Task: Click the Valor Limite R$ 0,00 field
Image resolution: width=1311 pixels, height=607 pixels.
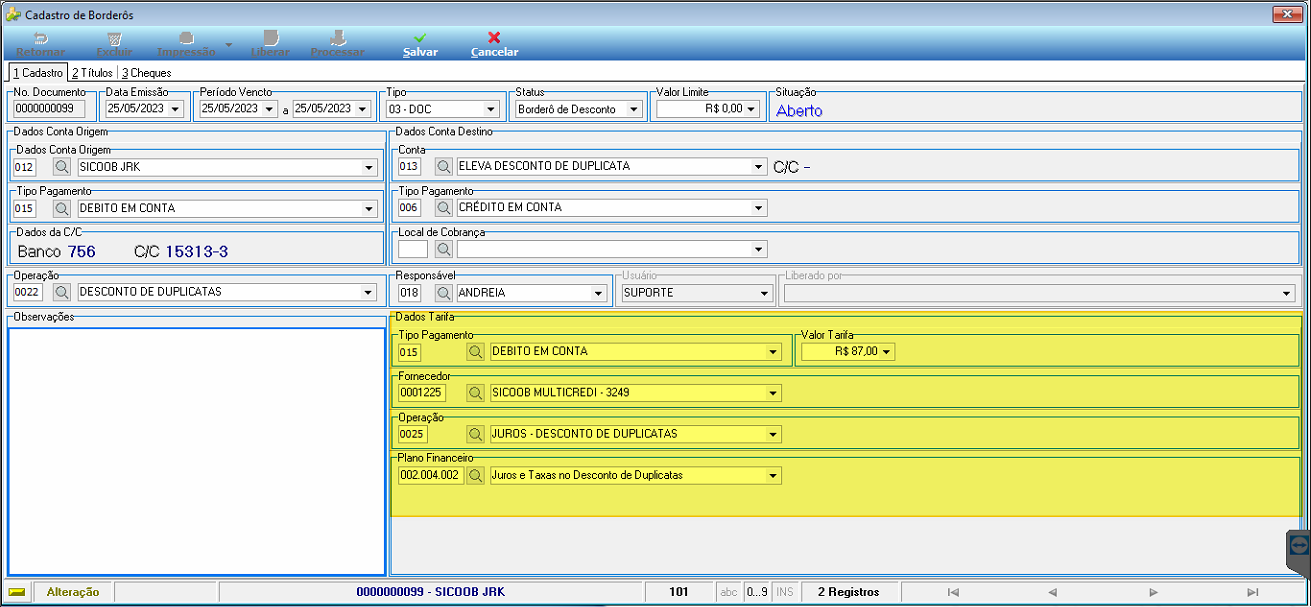Action: point(708,109)
